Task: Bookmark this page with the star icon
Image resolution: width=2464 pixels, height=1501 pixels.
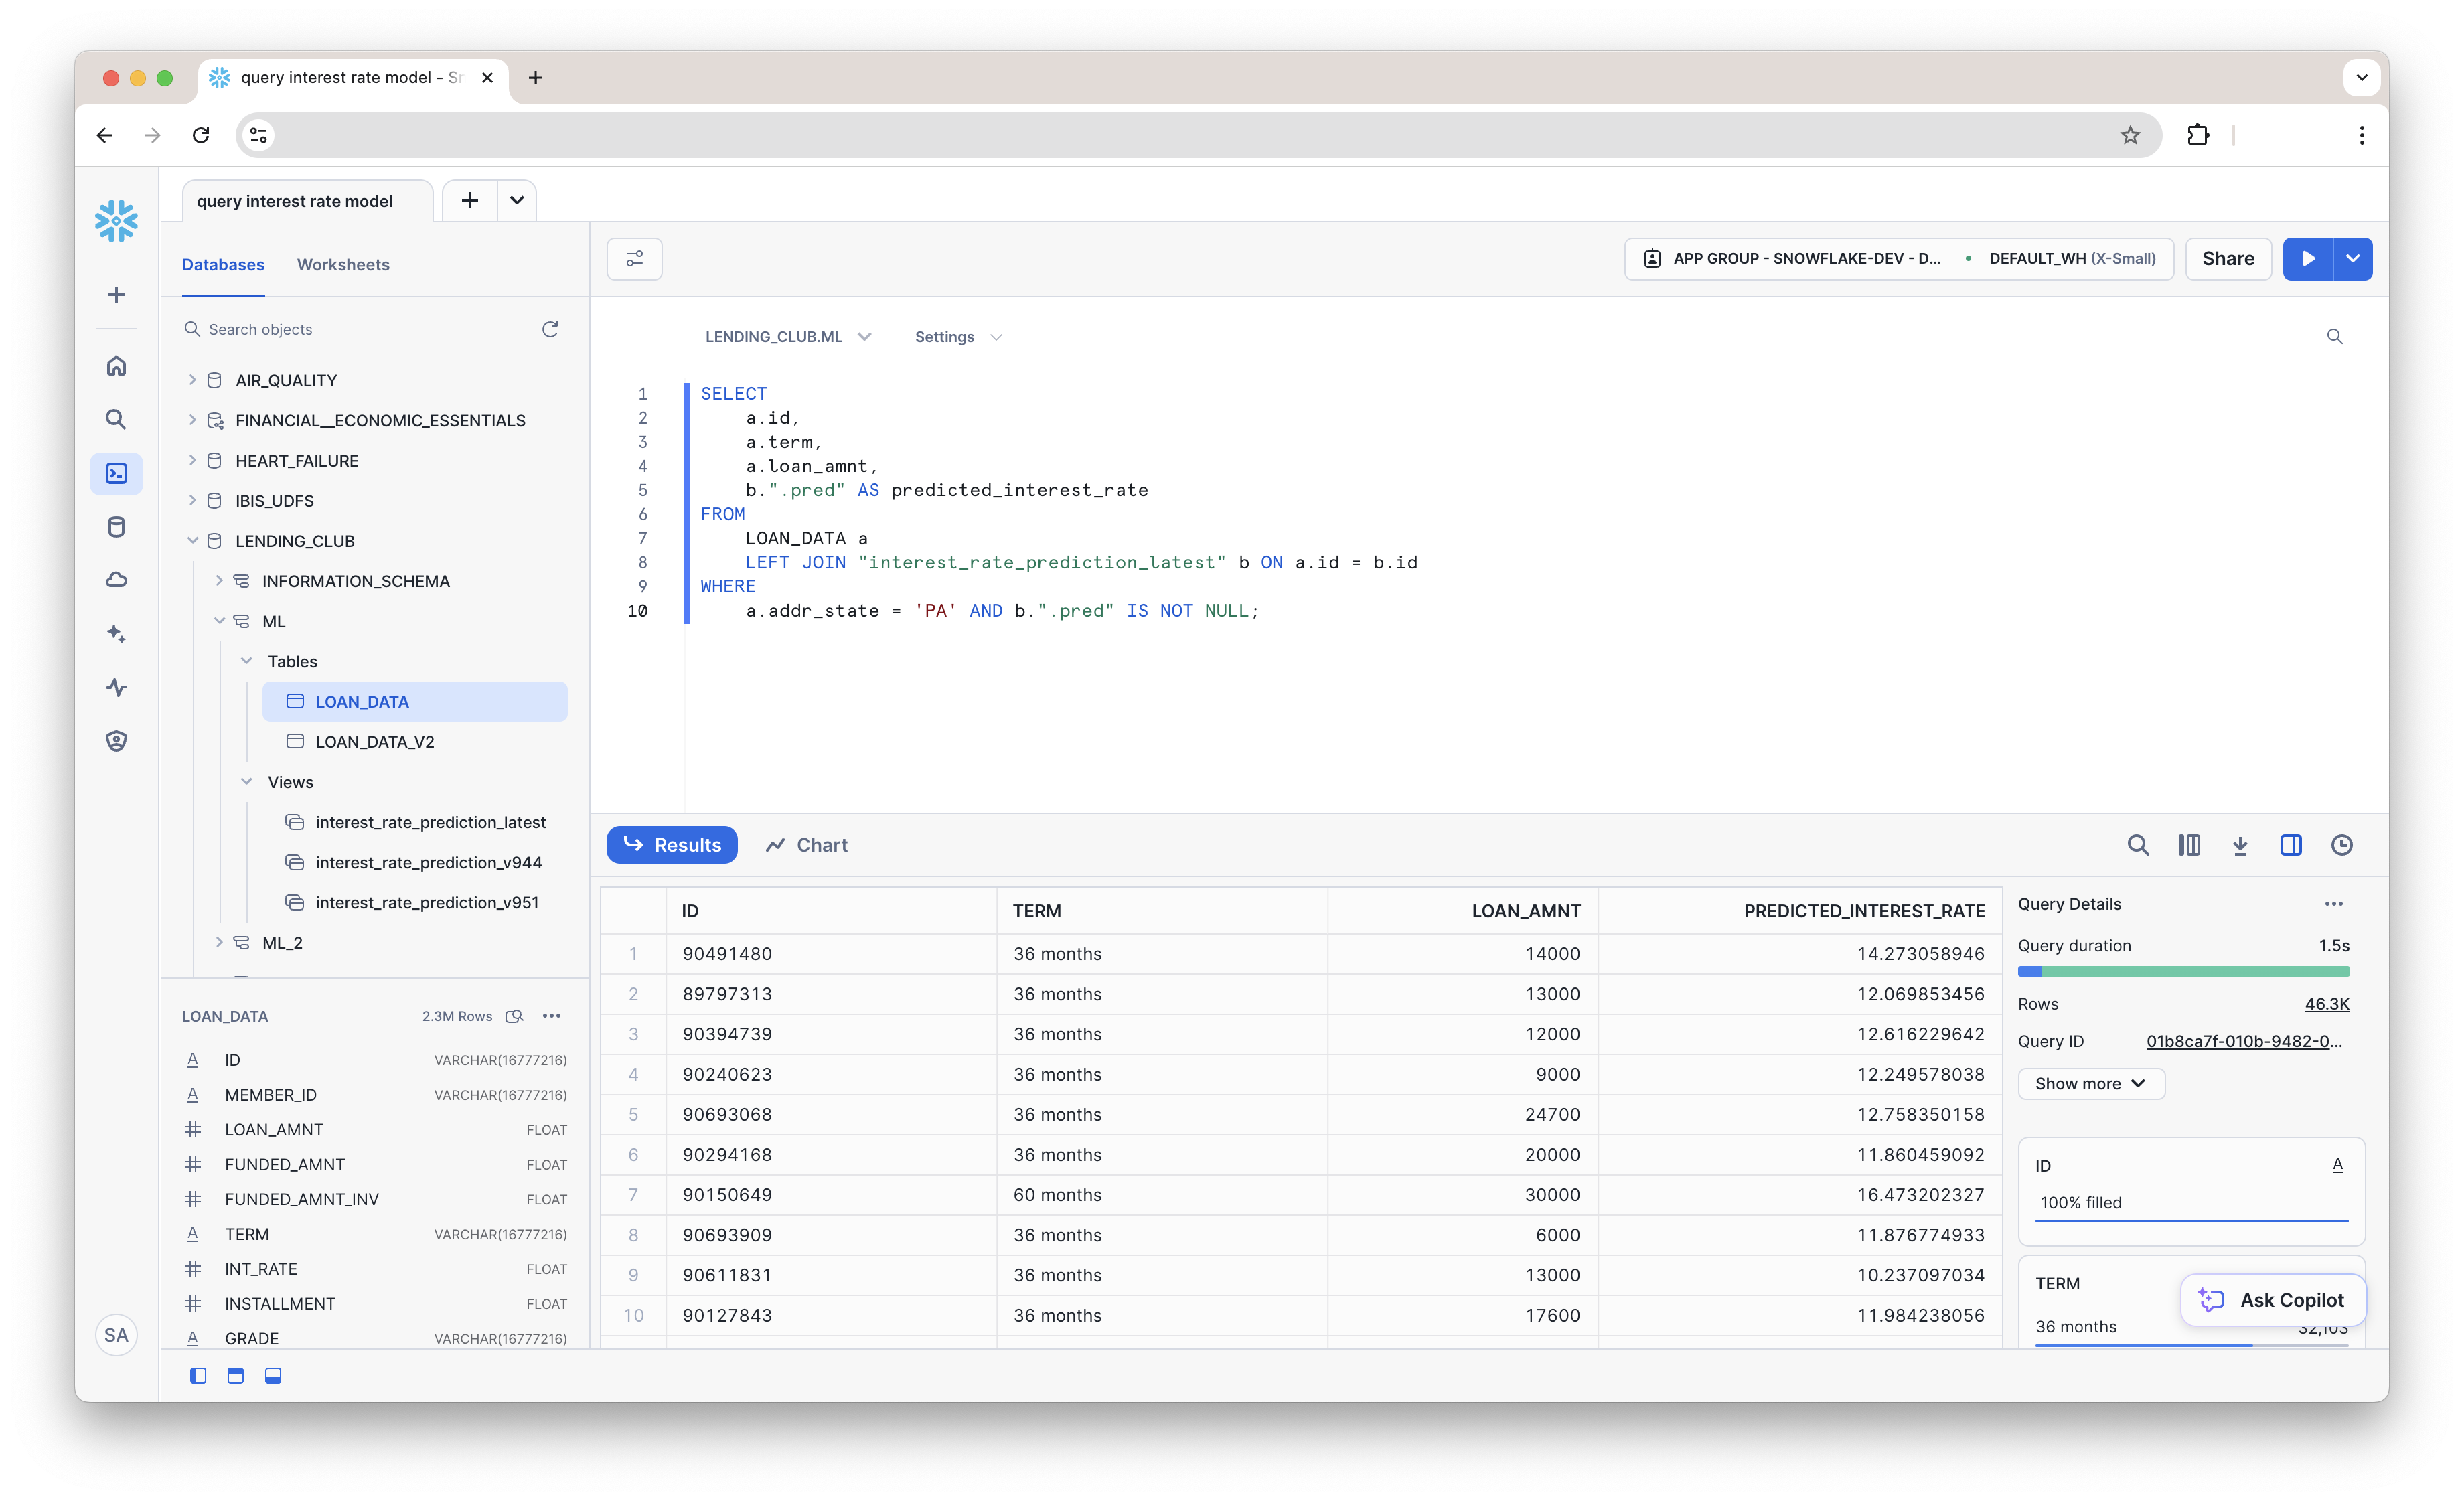Action: 2130,135
